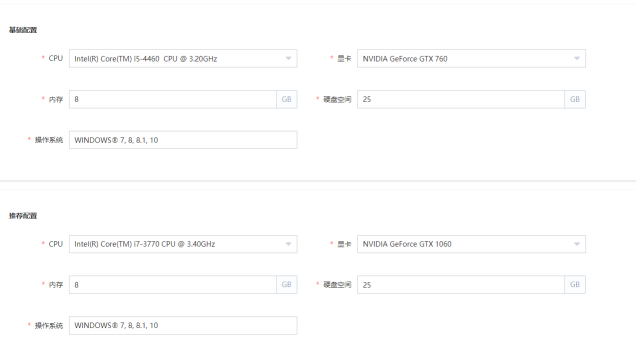
Task: Click the basic config disk space field
Action: pos(461,99)
